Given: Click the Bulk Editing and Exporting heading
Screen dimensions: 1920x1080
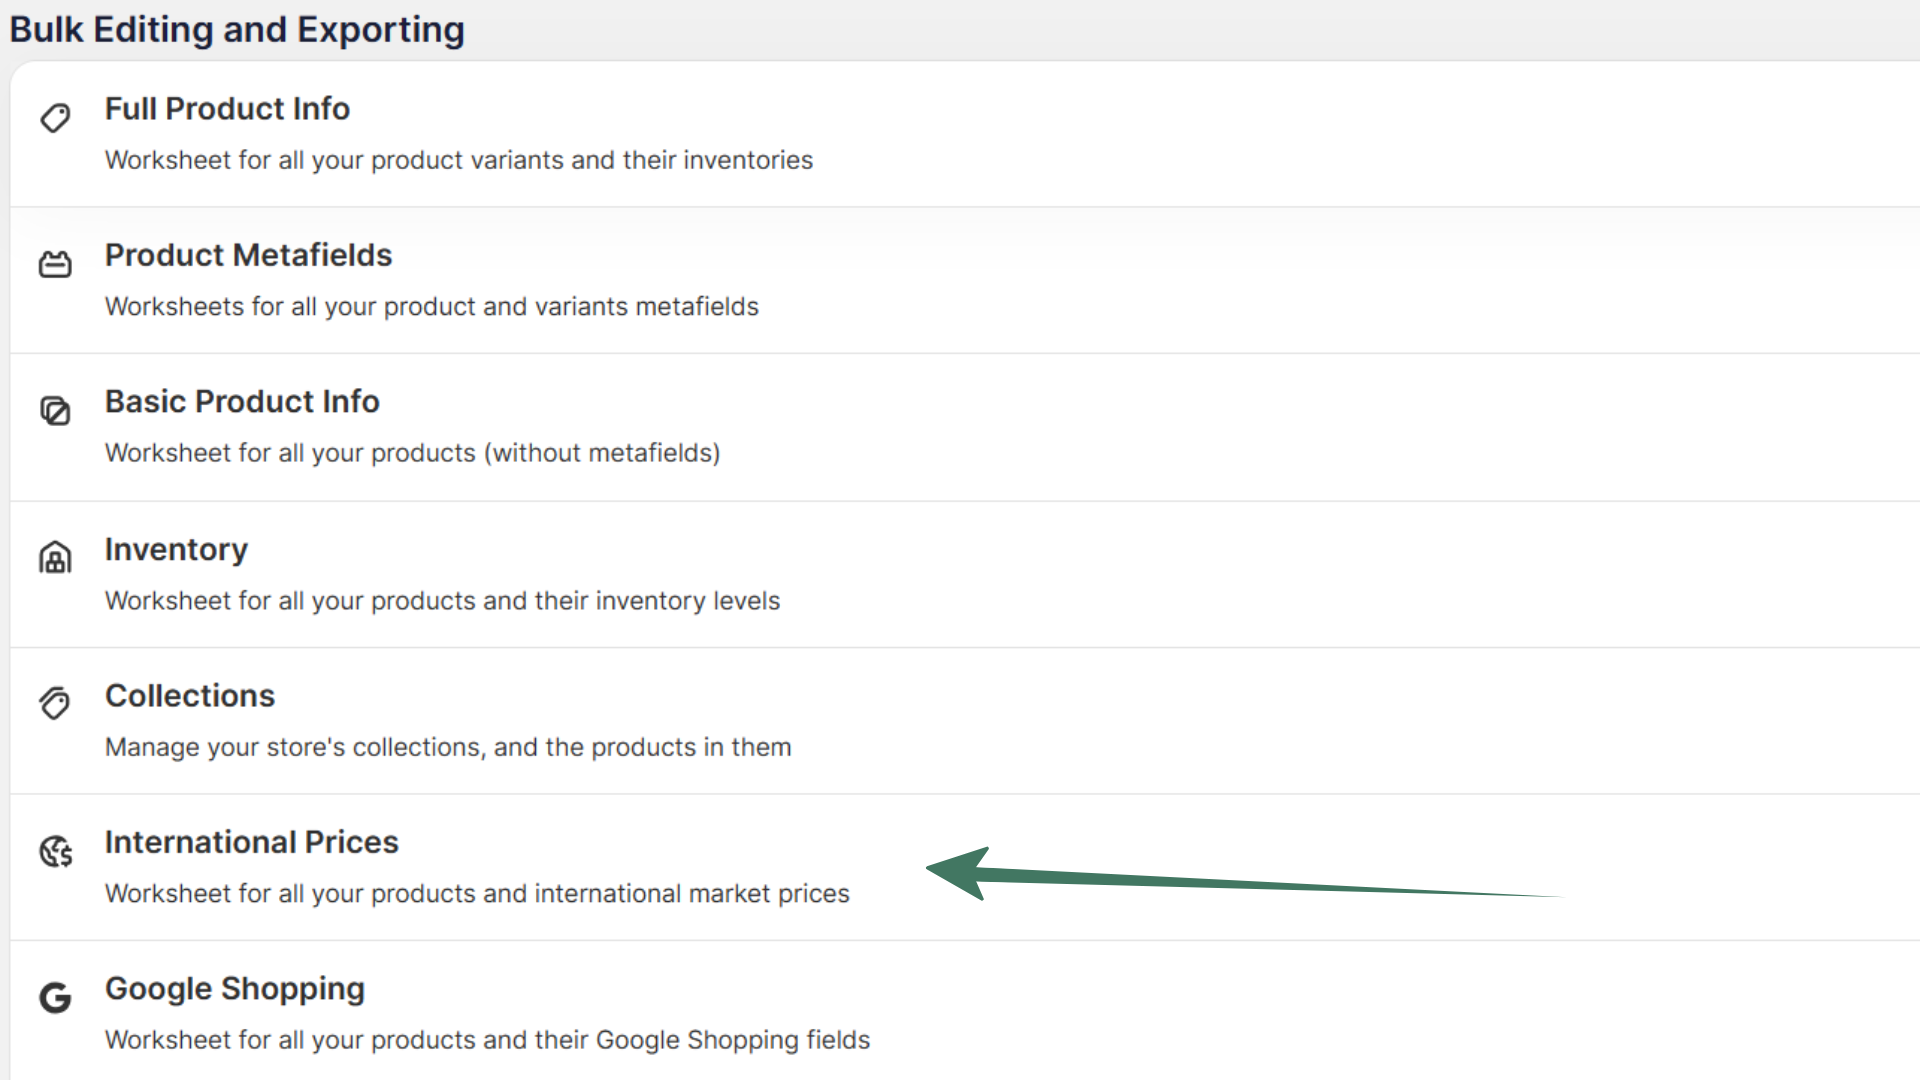Looking at the screenshot, I should [x=237, y=30].
